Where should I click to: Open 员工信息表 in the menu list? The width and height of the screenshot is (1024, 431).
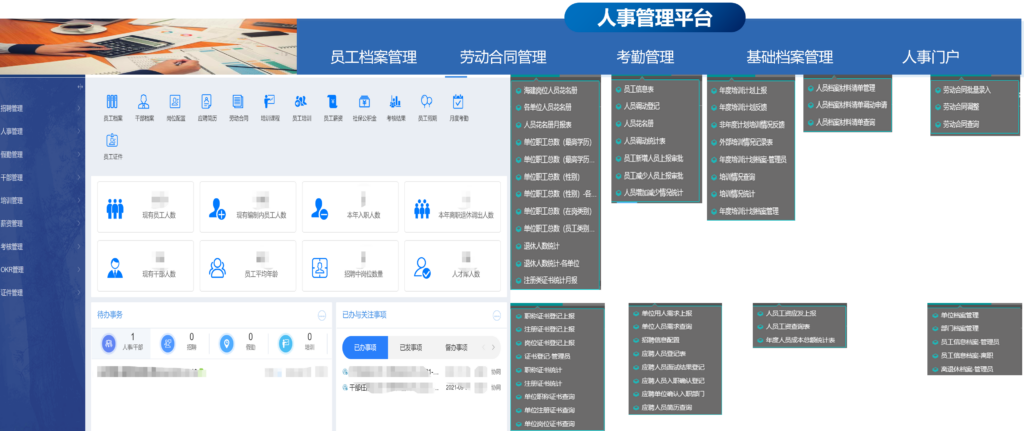coord(640,89)
